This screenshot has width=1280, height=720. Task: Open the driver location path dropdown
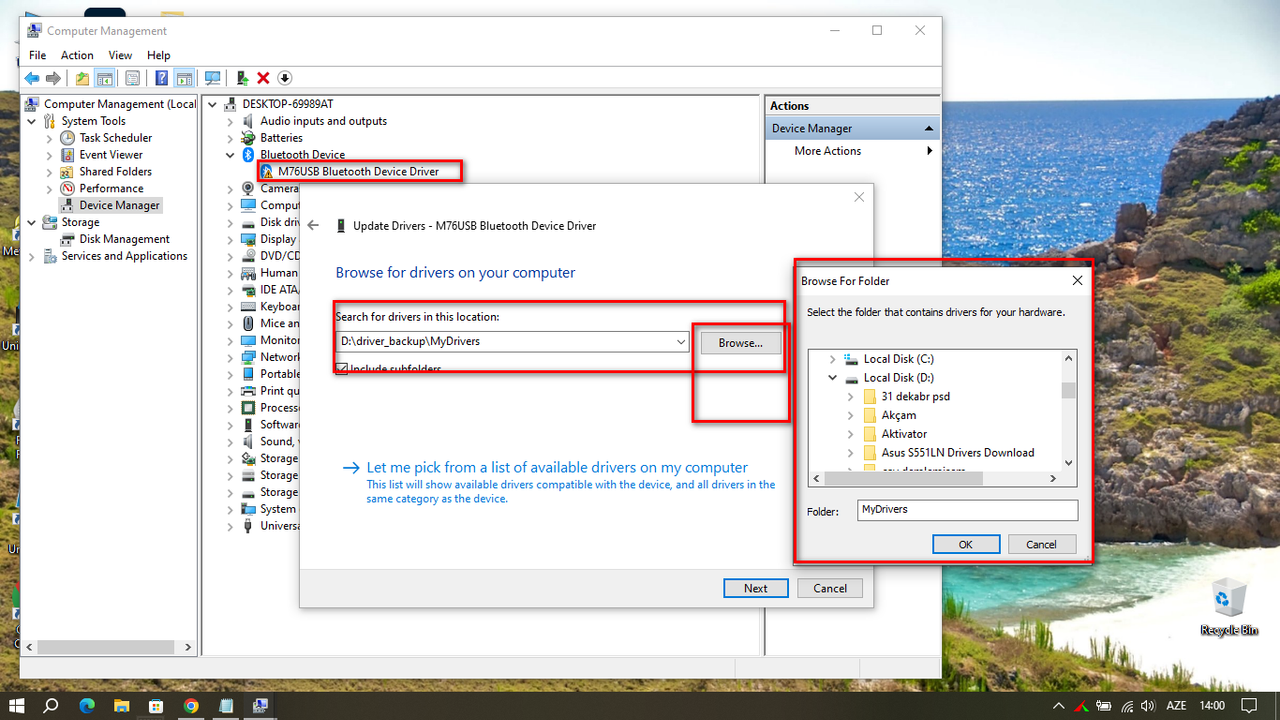[681, 342]
